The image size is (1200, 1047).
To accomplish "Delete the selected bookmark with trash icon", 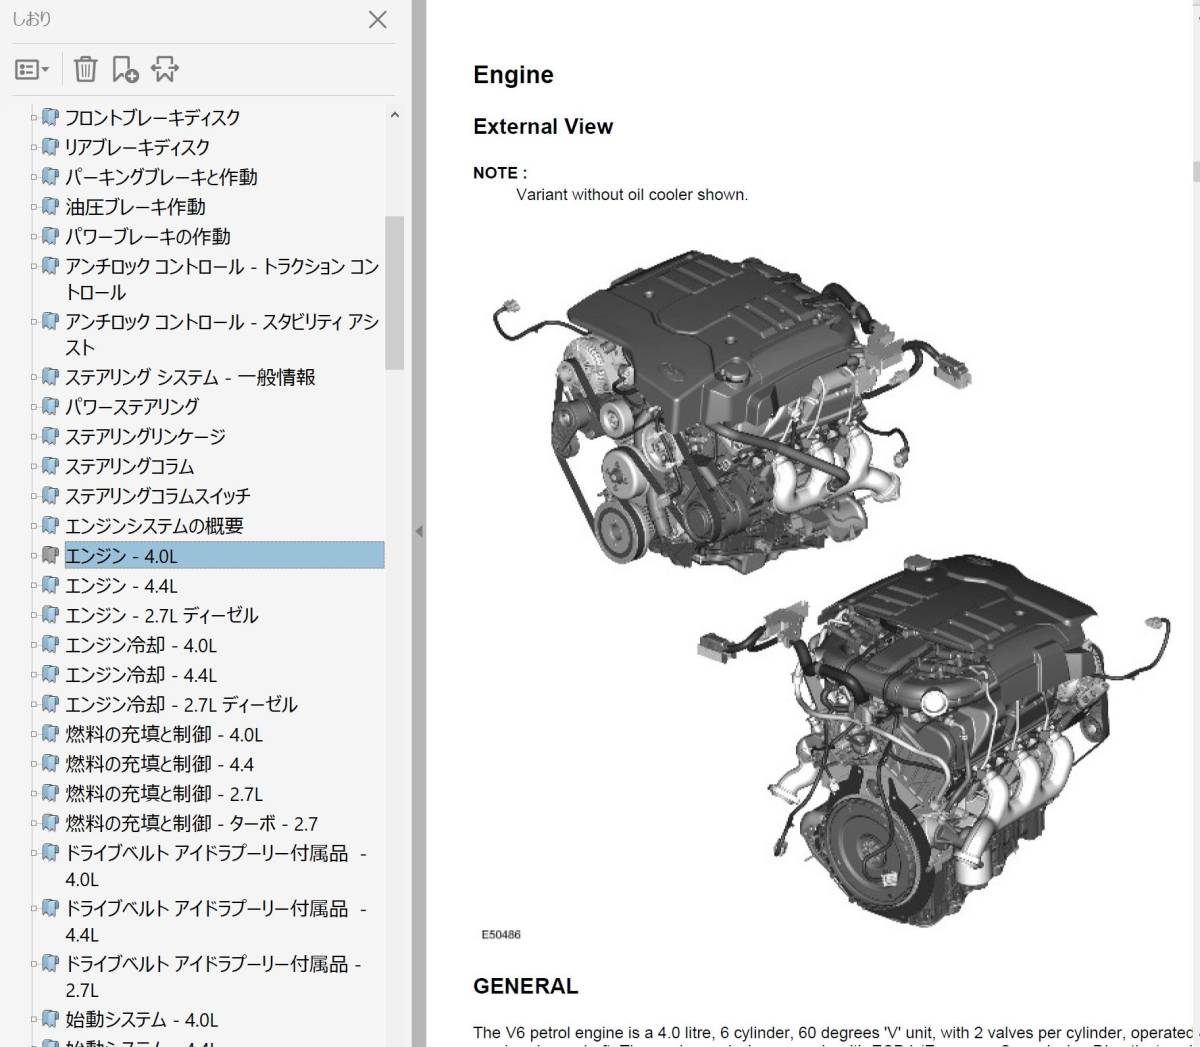I will point(86,69).
